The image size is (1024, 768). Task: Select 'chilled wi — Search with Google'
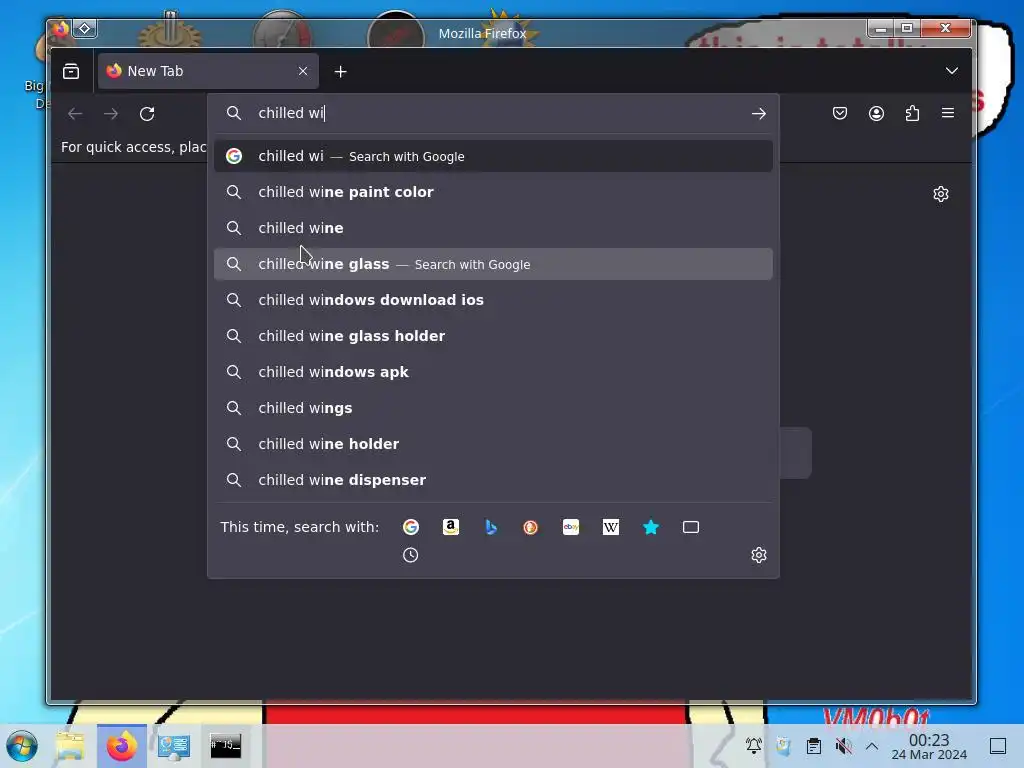pyautogui.click(x=493, y=156)
